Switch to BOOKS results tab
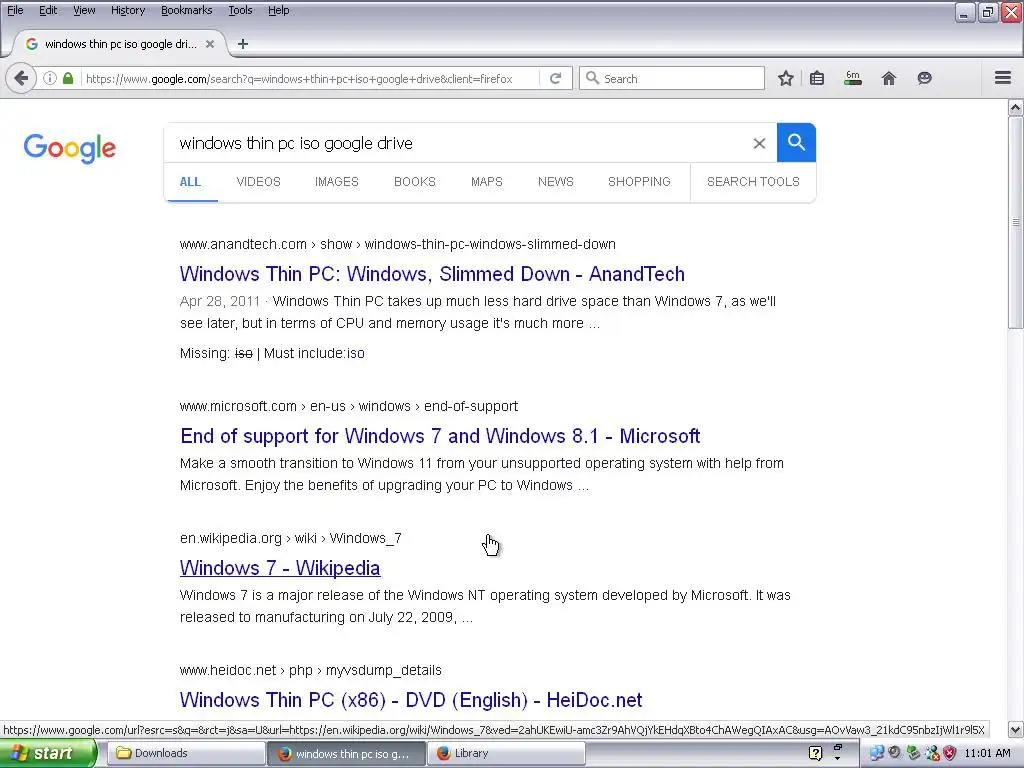Screen dimensions: 1024x768 [x=415, y=182]
